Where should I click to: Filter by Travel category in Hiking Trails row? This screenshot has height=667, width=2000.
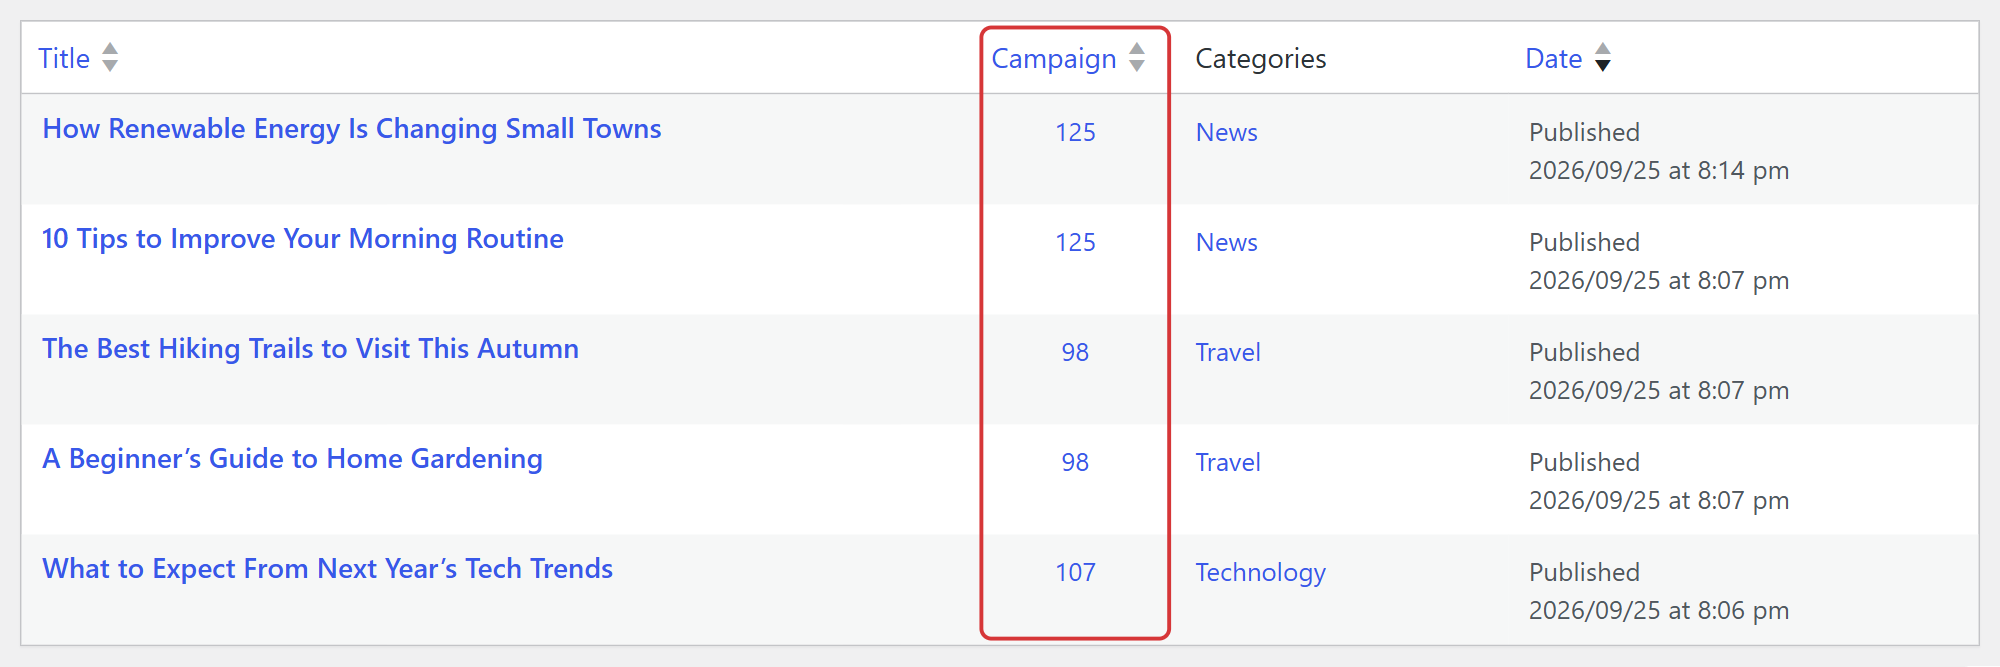[1228, 353]
